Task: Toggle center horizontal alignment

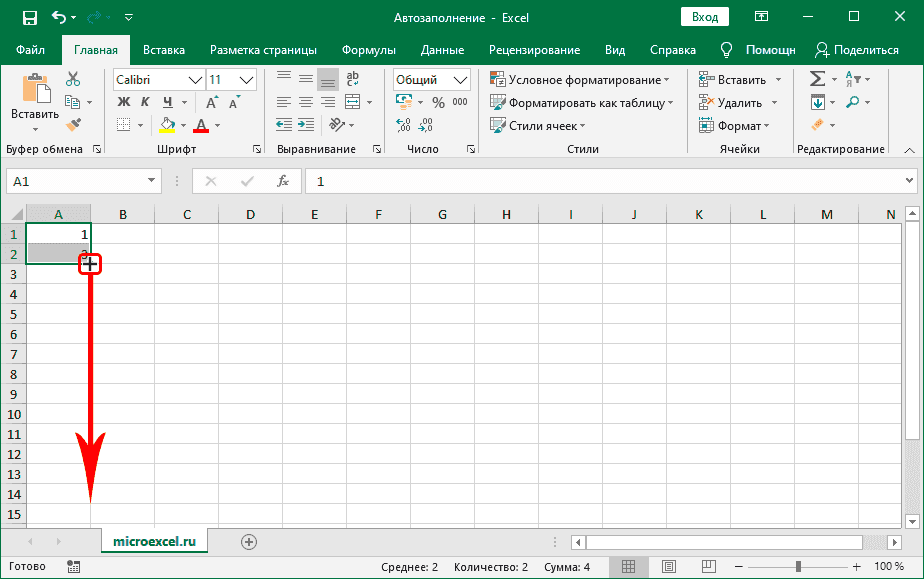Action: coord(305,102)
